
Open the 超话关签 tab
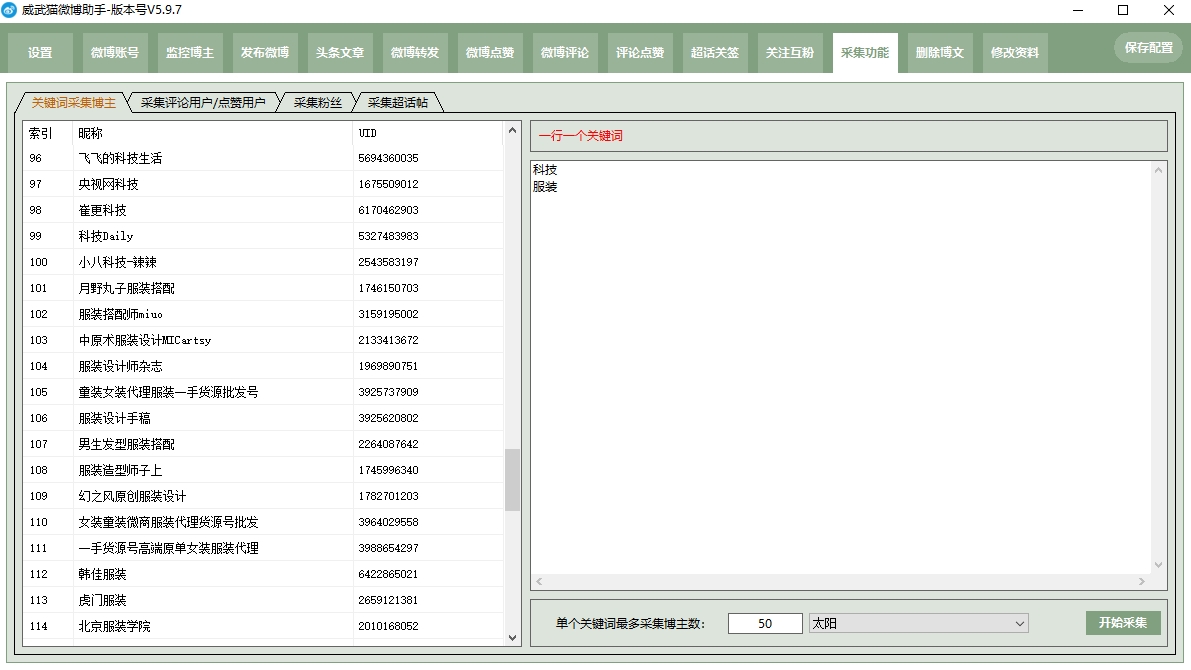pyautogui.click(x=715, y=53)
